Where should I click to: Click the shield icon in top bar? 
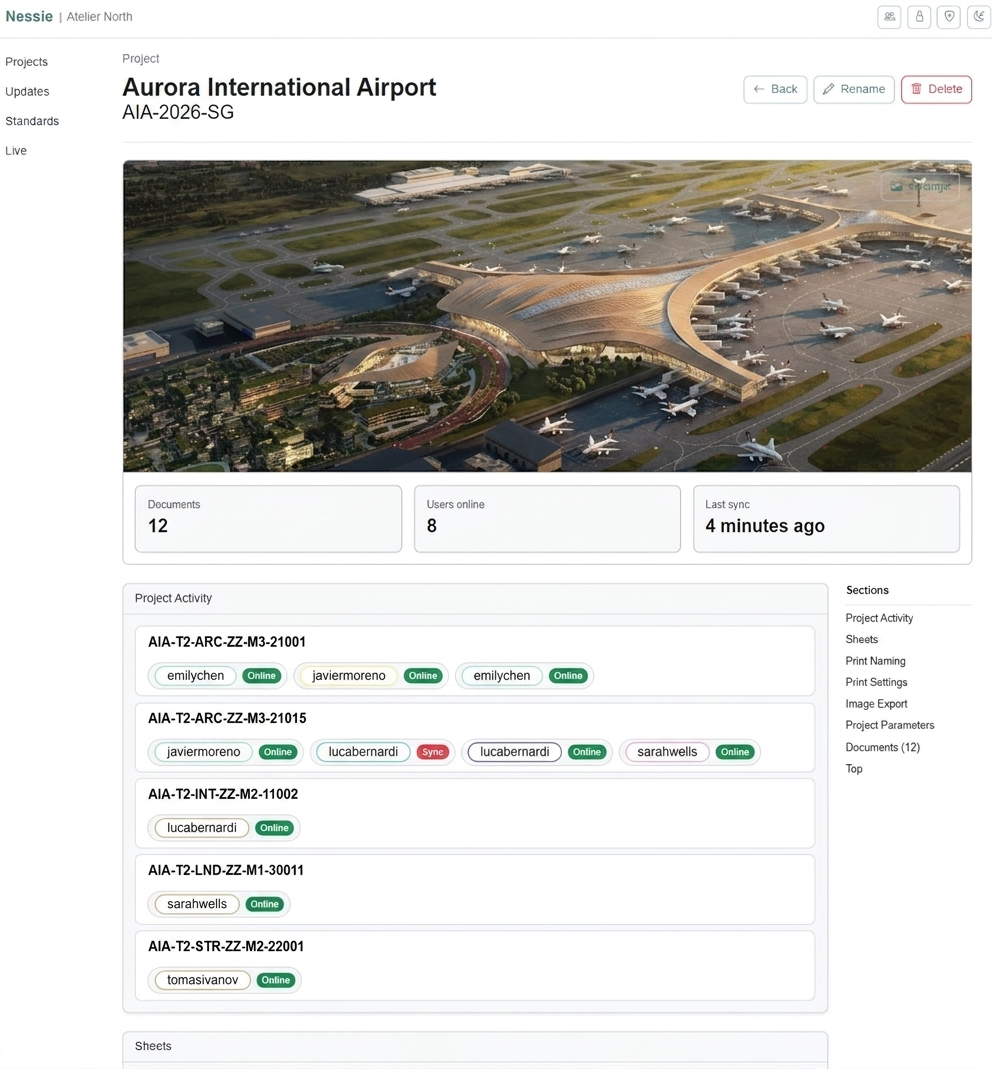(x=949, y=17)
